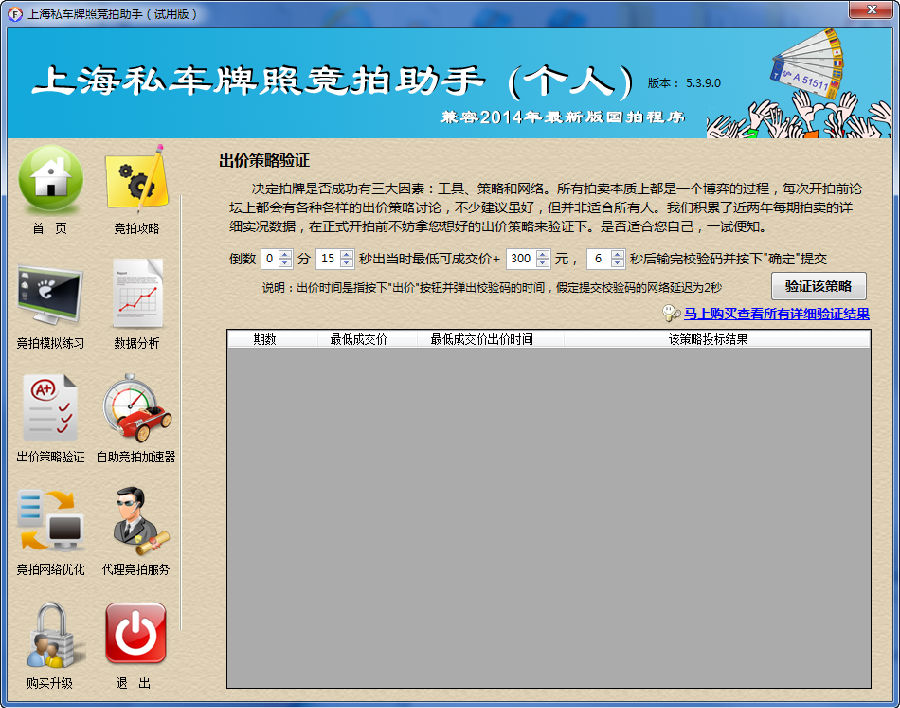Click the 最低成交价 column header
Viewport: 900px width, 708px height.
(358, 340)
